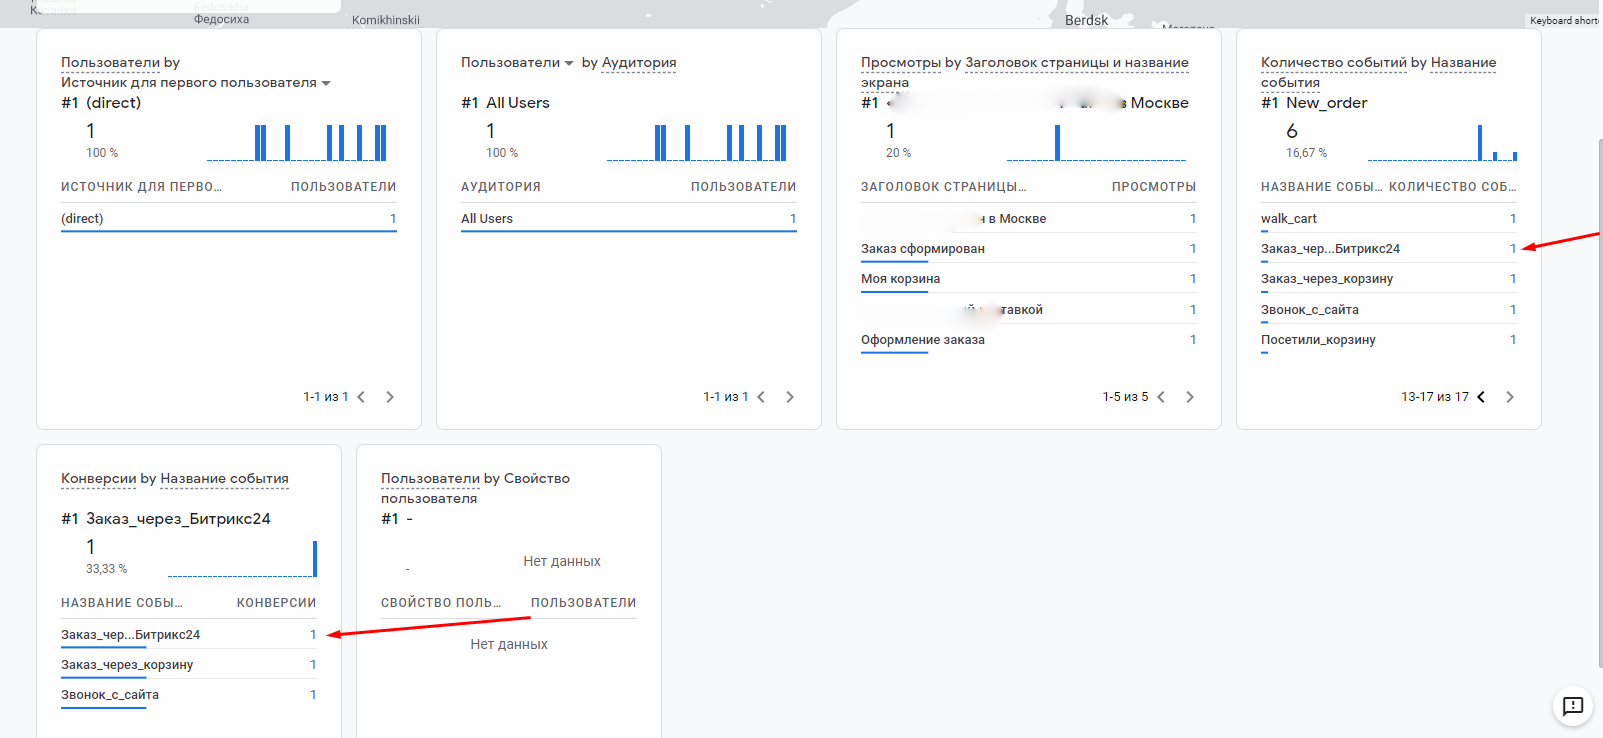Click next page arrow in Аудитория card
1603x738 pixels.
790,397
